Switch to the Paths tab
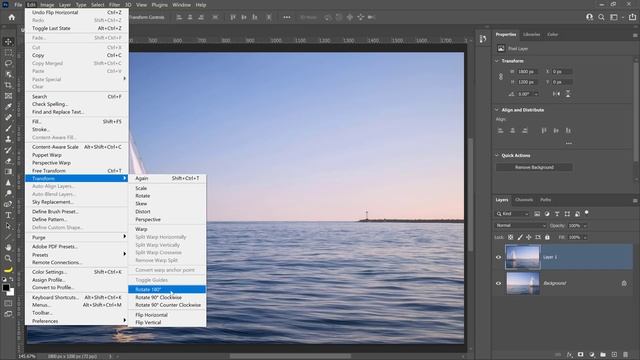Viewport: 640px width, 360px height. (546, 200)
